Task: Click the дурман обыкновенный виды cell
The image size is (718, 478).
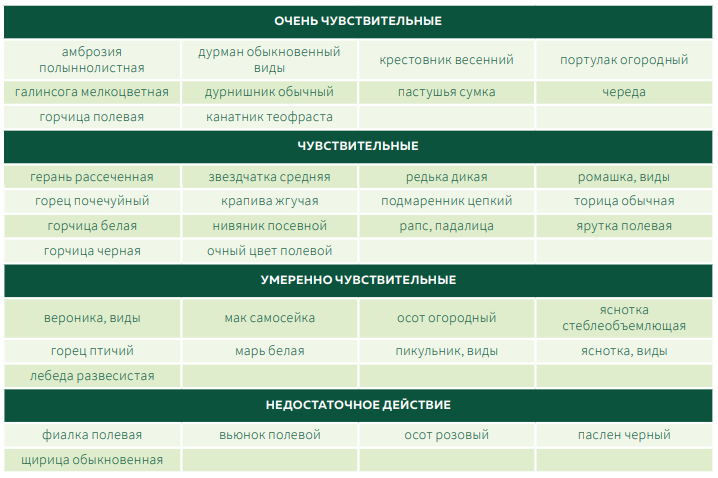Action: [269, 60]
